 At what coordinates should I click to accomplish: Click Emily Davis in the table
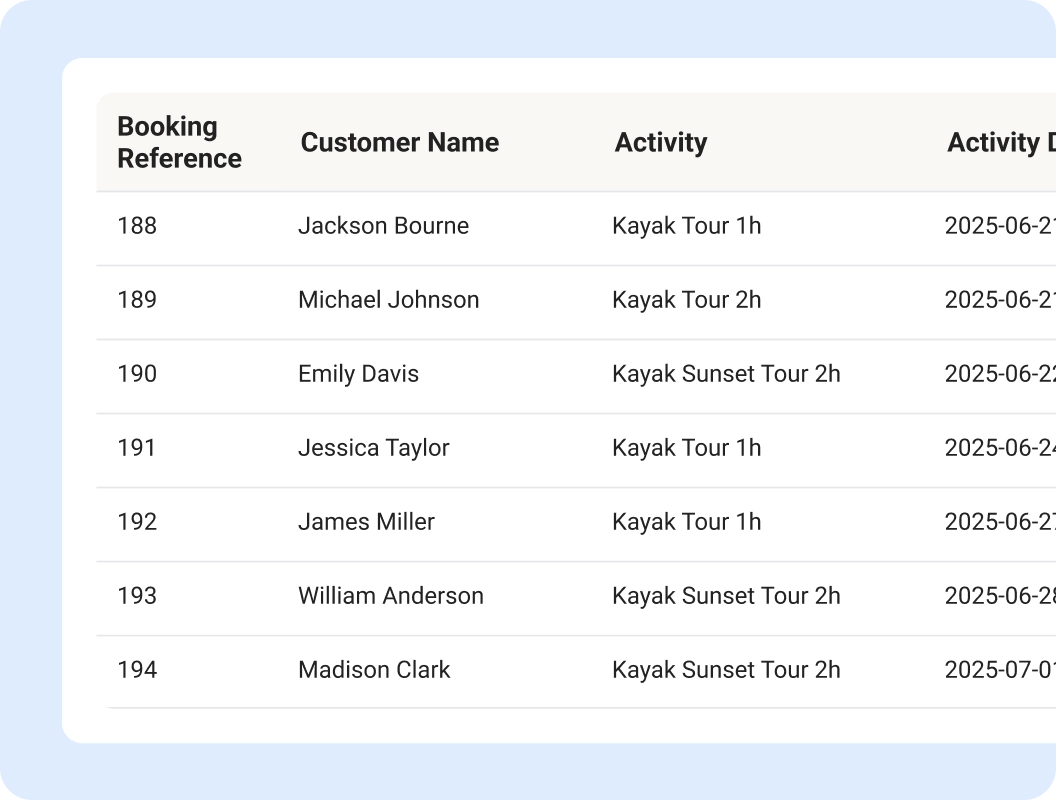[358, 374]
